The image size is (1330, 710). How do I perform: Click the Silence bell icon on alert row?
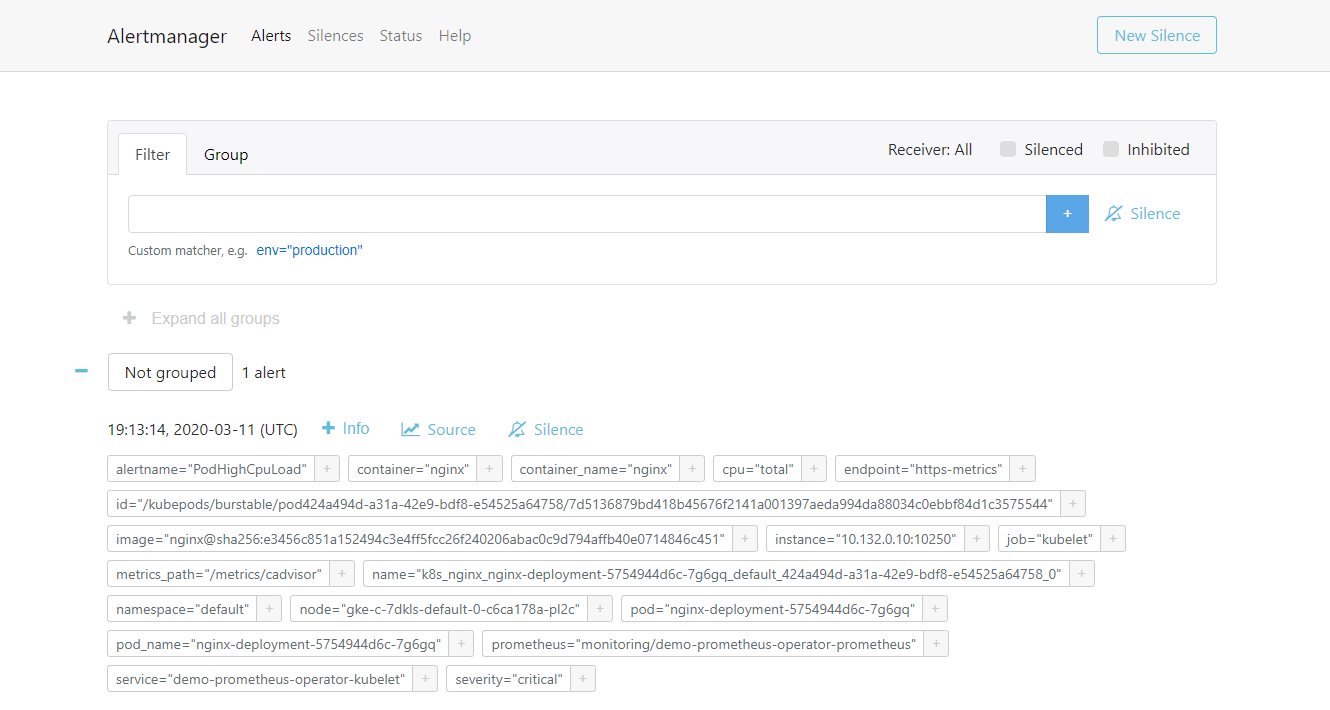tap(517, 429)
